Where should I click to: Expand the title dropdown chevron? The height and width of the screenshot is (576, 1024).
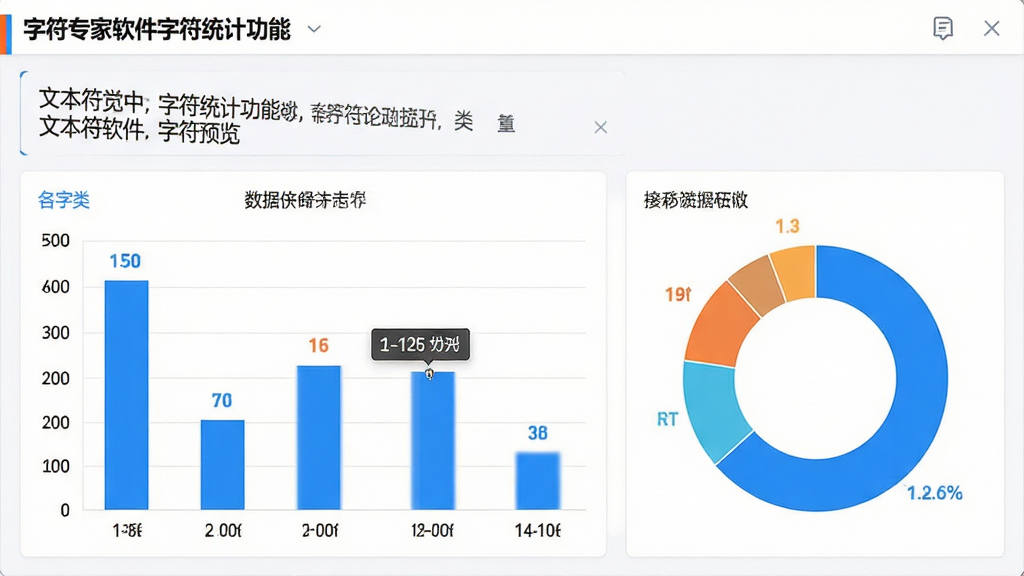tap(314, 29)
